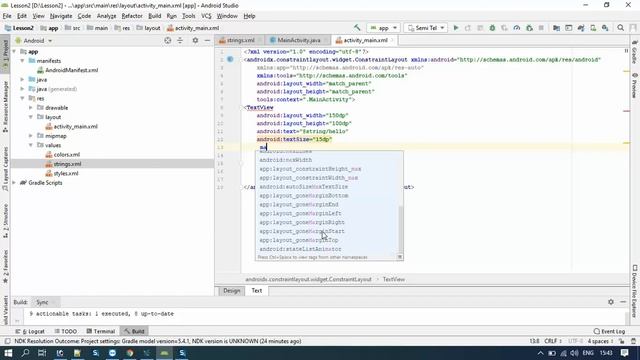Screen dimensions: 640x360
Task: Collapse the app module node
Action: click(15, 52)
